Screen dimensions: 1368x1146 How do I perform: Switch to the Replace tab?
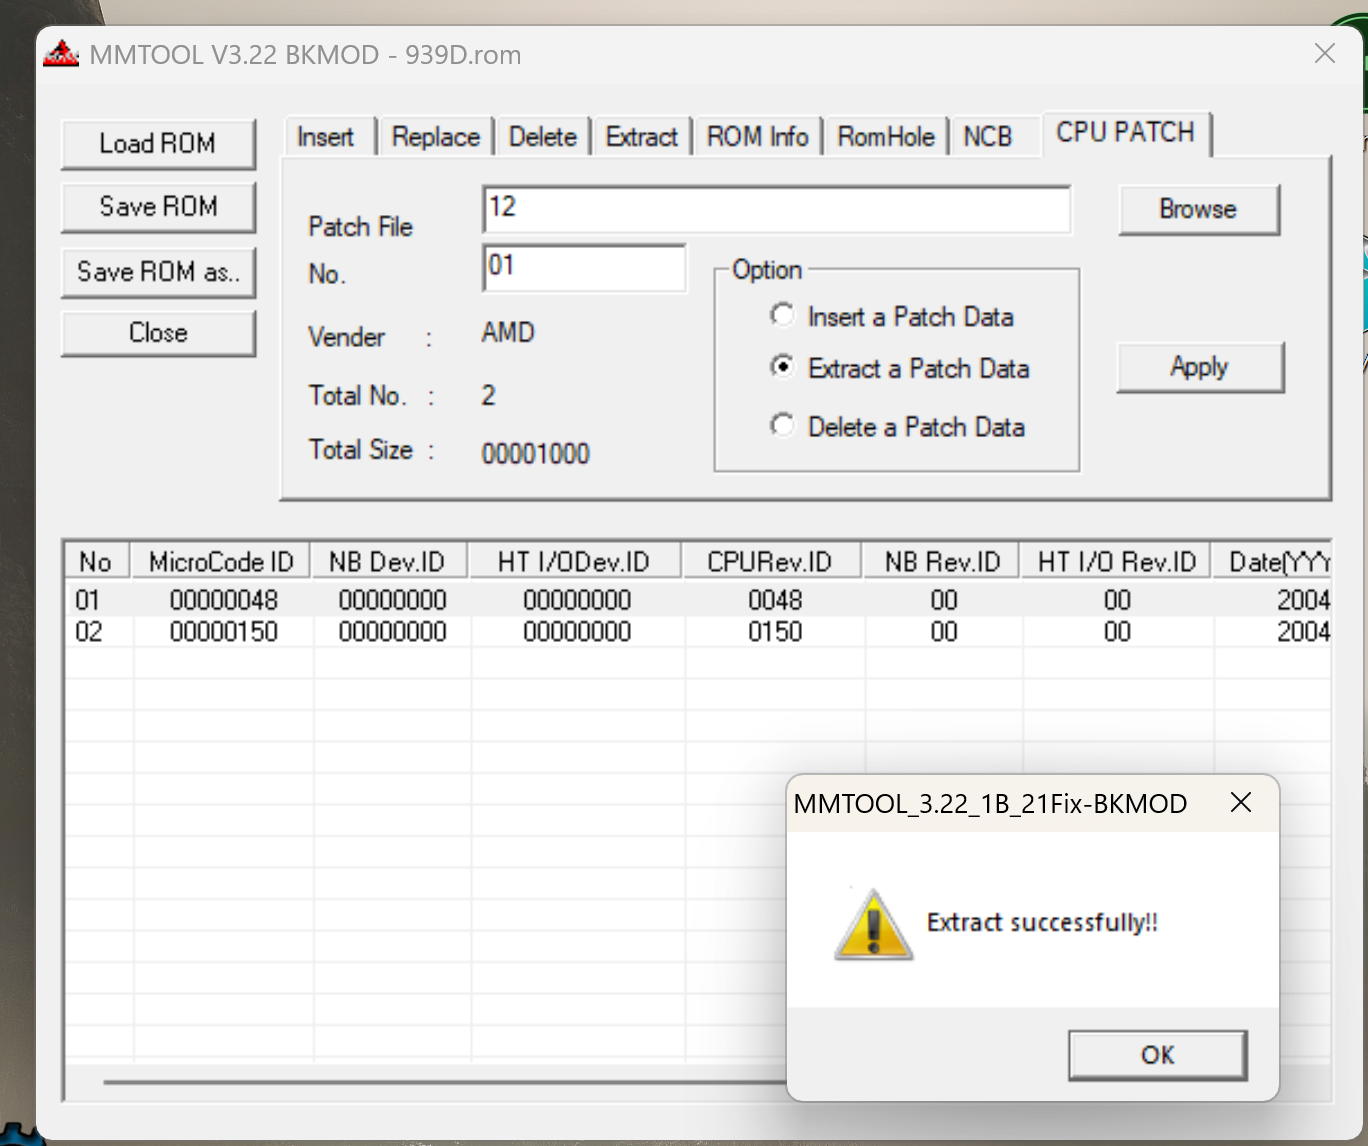coord(436,137)
